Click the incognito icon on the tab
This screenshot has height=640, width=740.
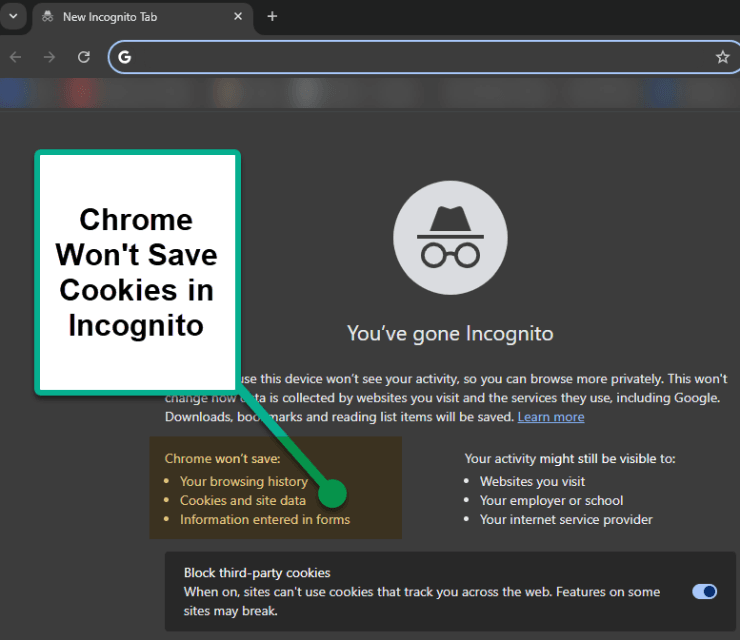pyautogui.click(x=48, y=17)
